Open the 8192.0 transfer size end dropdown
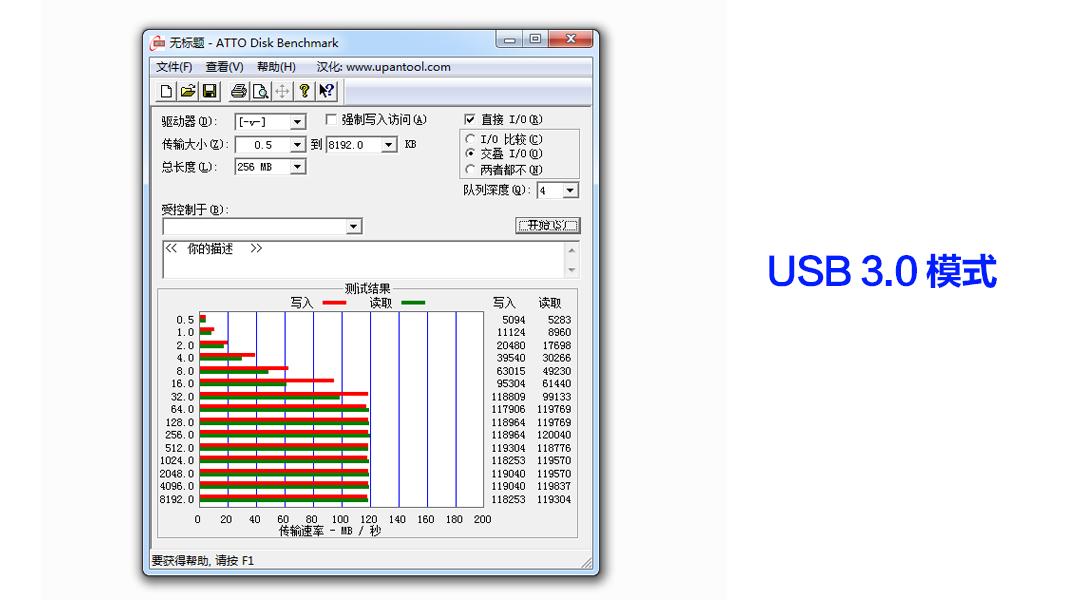This screenshot has height=600, width=1065. [389, 145]
